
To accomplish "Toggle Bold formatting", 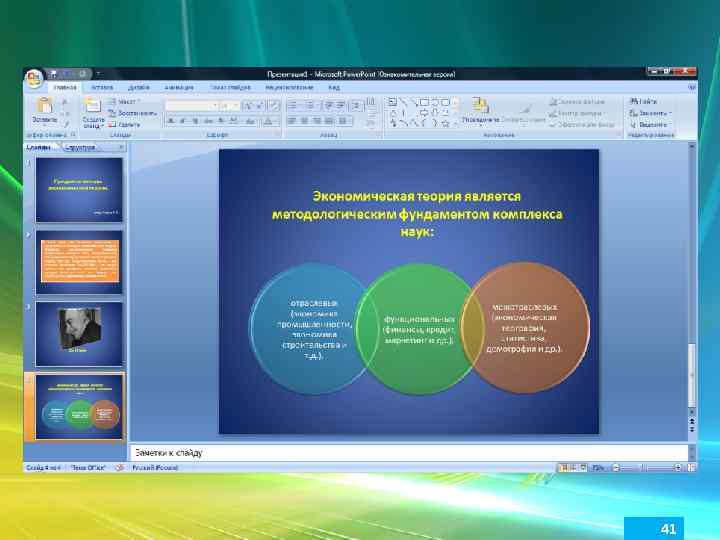I will pos(171,121).
